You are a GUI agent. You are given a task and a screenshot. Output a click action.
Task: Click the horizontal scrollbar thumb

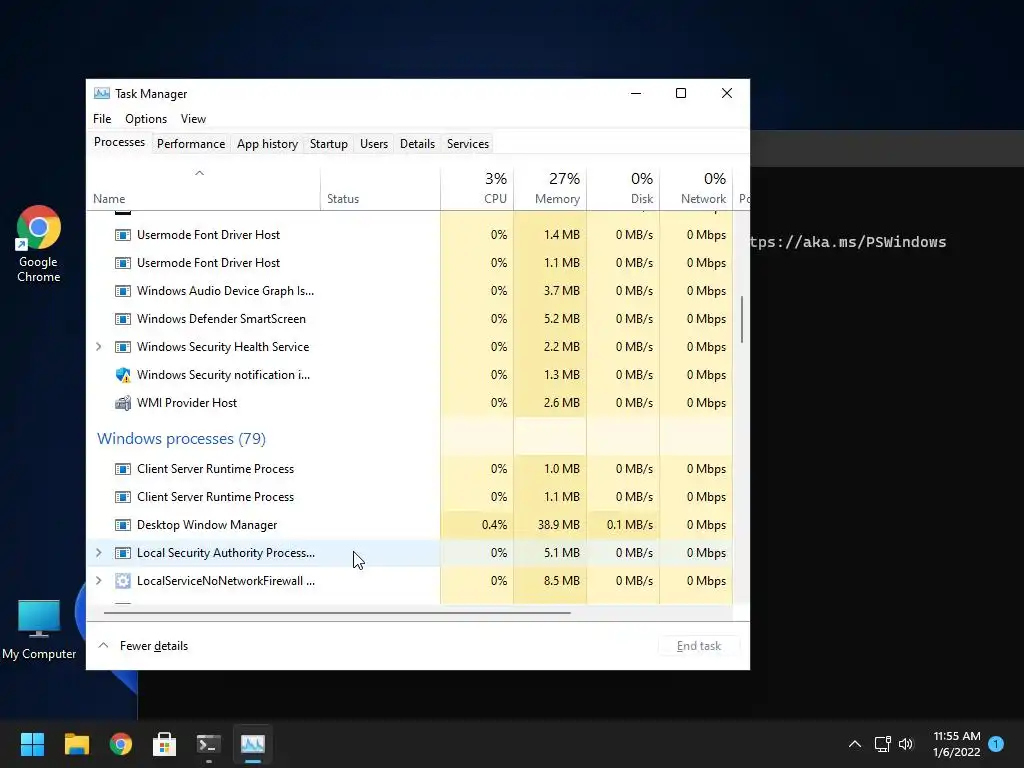(x=337, y=613)
